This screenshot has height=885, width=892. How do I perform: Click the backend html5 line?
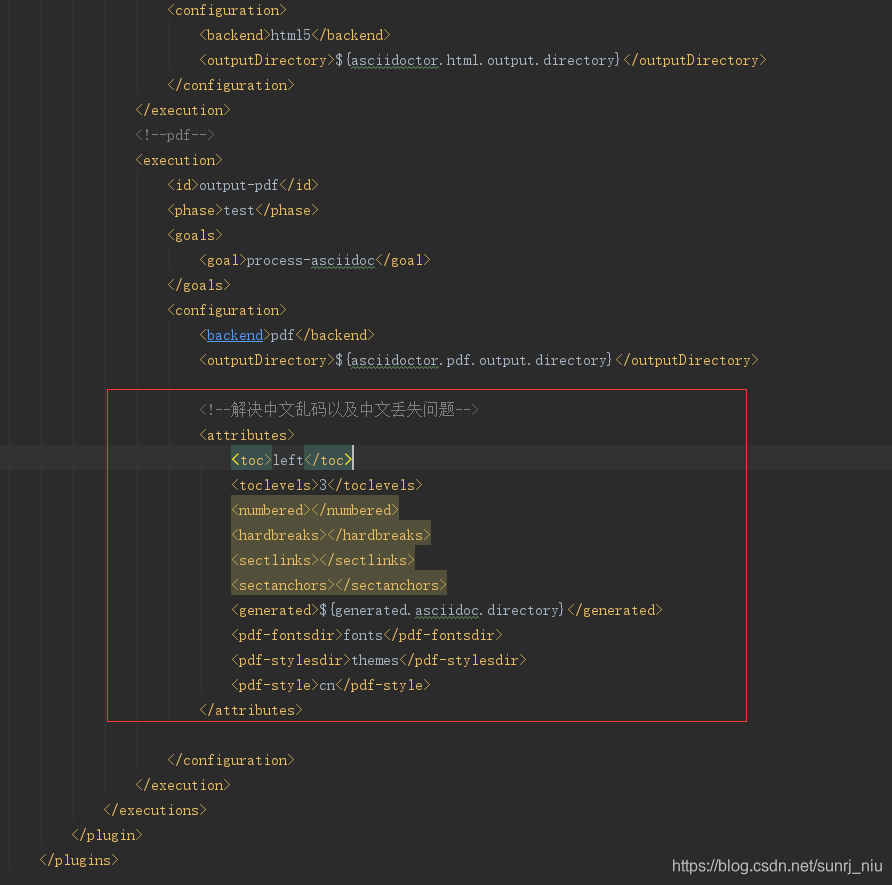[x=295, y=35]
